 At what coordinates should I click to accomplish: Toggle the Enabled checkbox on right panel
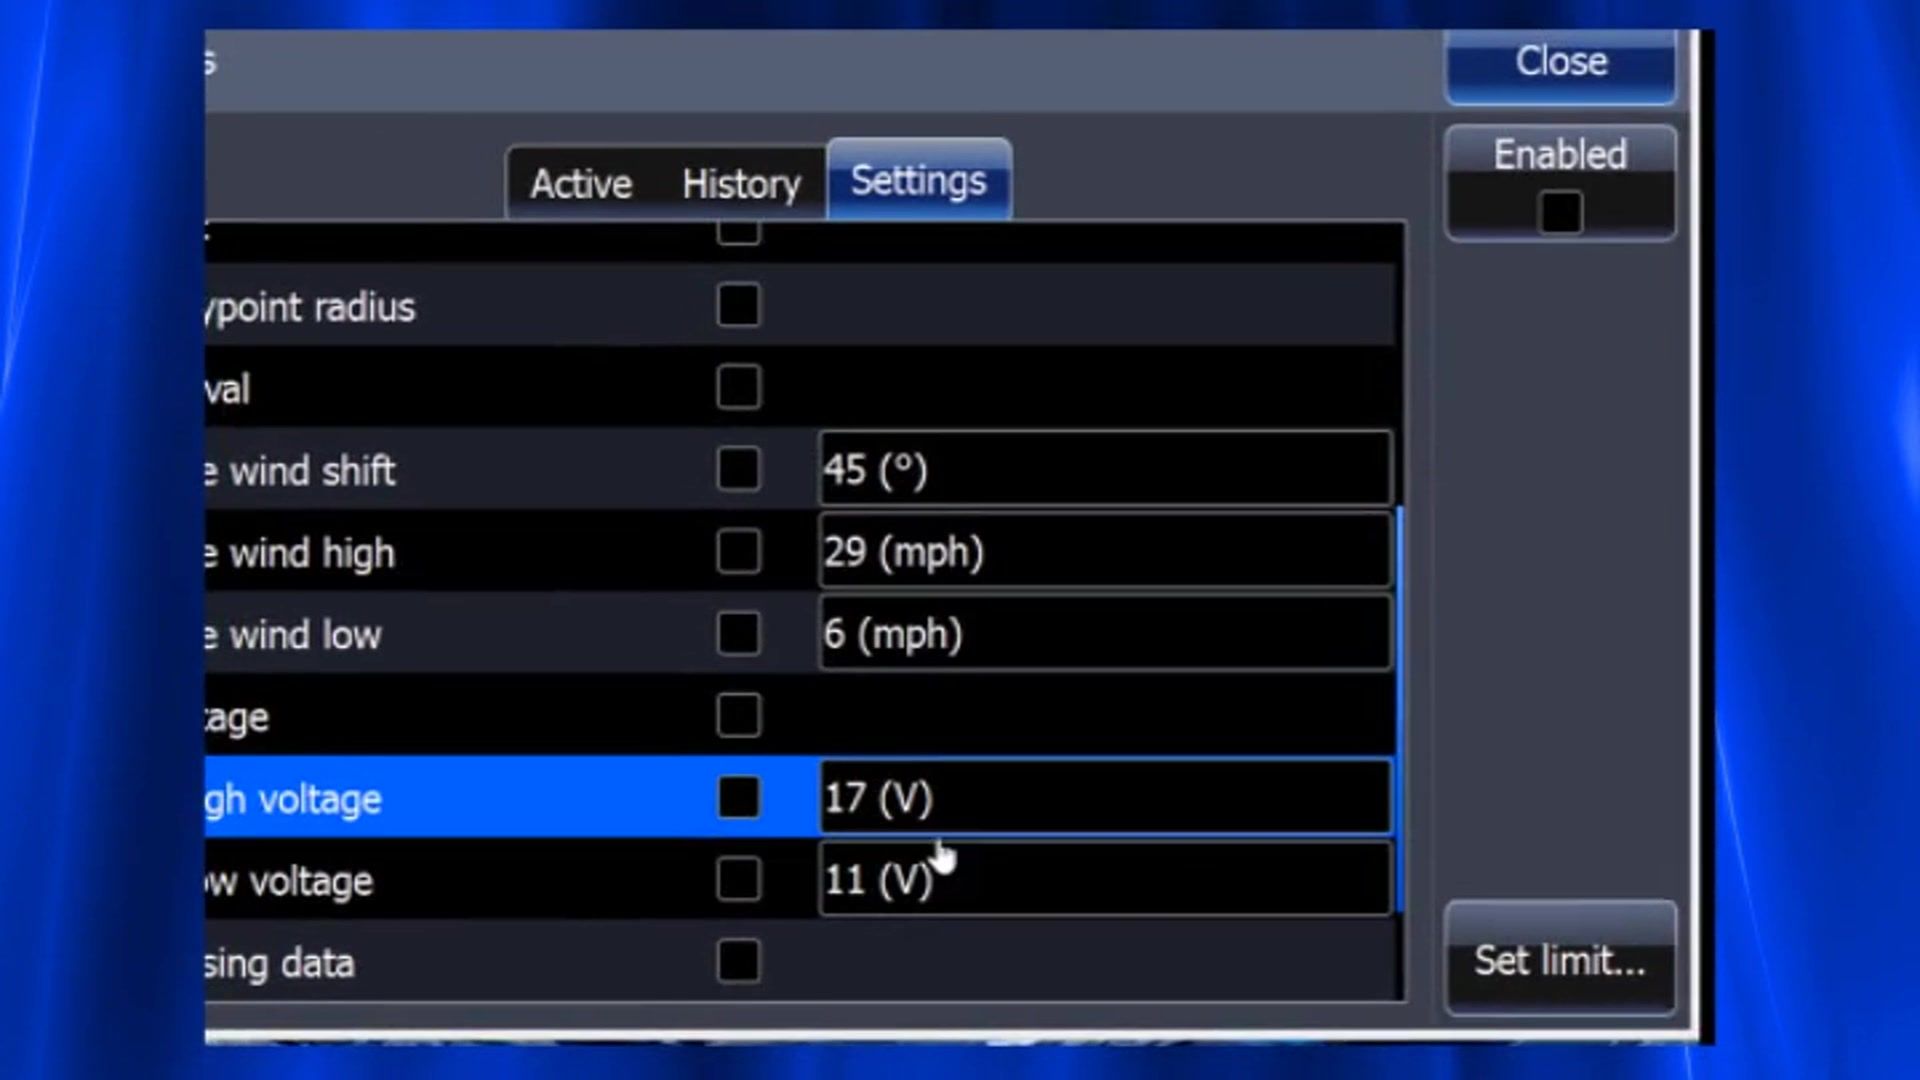[x=1561, y=212]
